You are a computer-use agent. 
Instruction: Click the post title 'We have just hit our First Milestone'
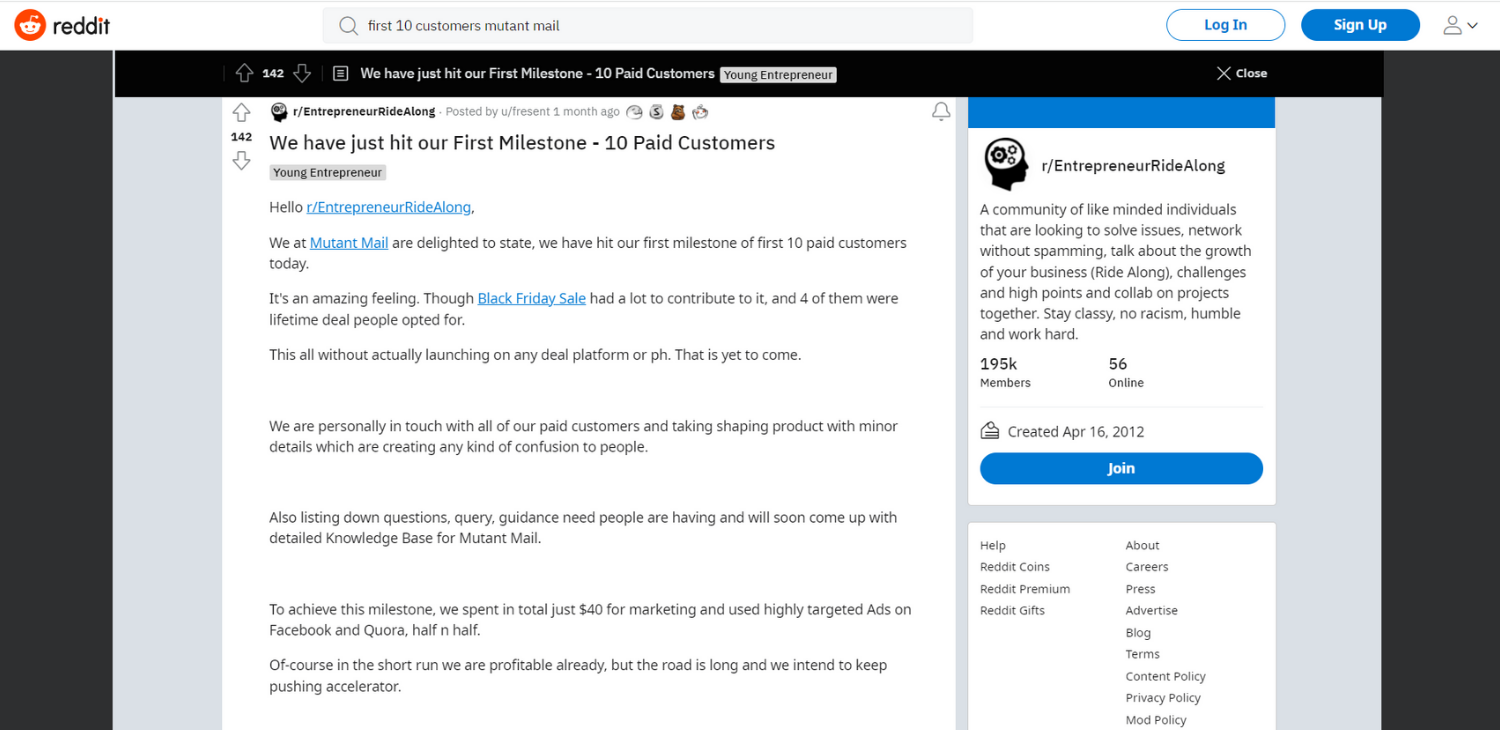[x=522, y=143]
